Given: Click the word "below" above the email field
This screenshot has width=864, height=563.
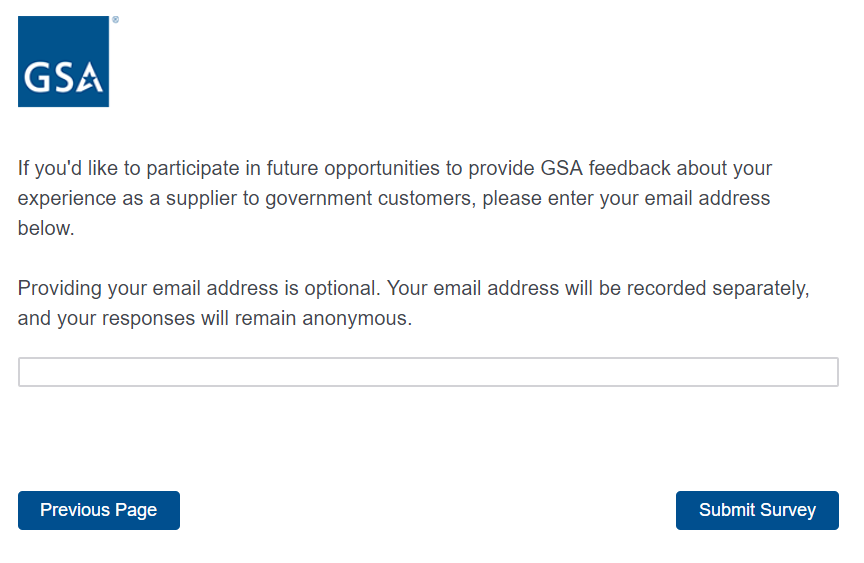Looking at the screenshot, I should pos(44,229).
